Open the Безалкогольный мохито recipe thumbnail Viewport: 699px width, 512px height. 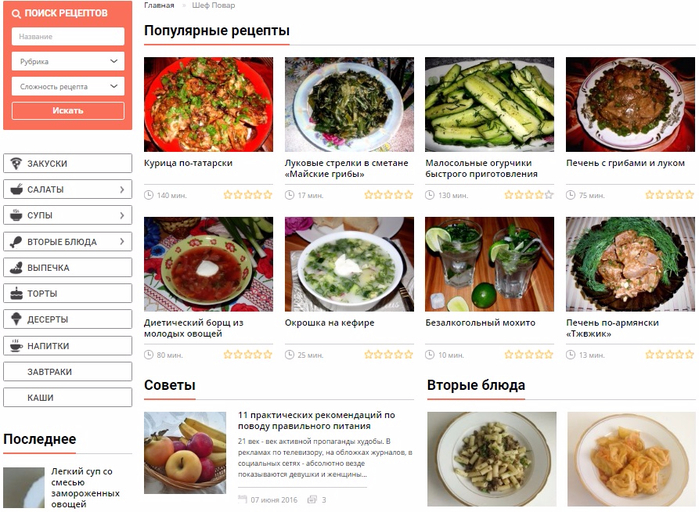(x=489, y=264)
